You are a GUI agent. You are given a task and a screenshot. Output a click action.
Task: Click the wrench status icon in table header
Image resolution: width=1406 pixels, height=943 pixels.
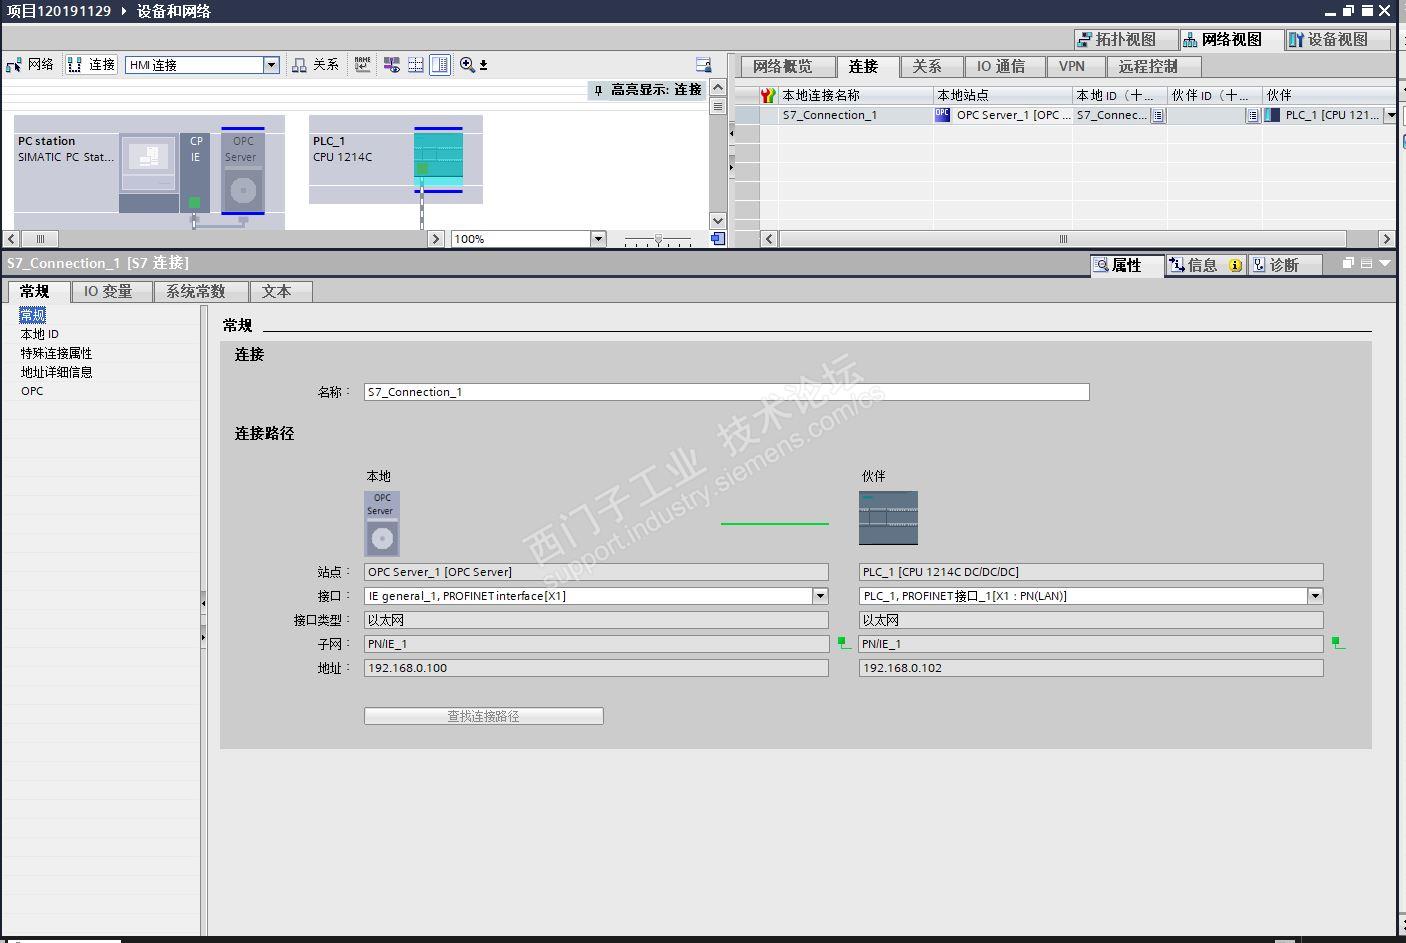click(x=768, y=96)
